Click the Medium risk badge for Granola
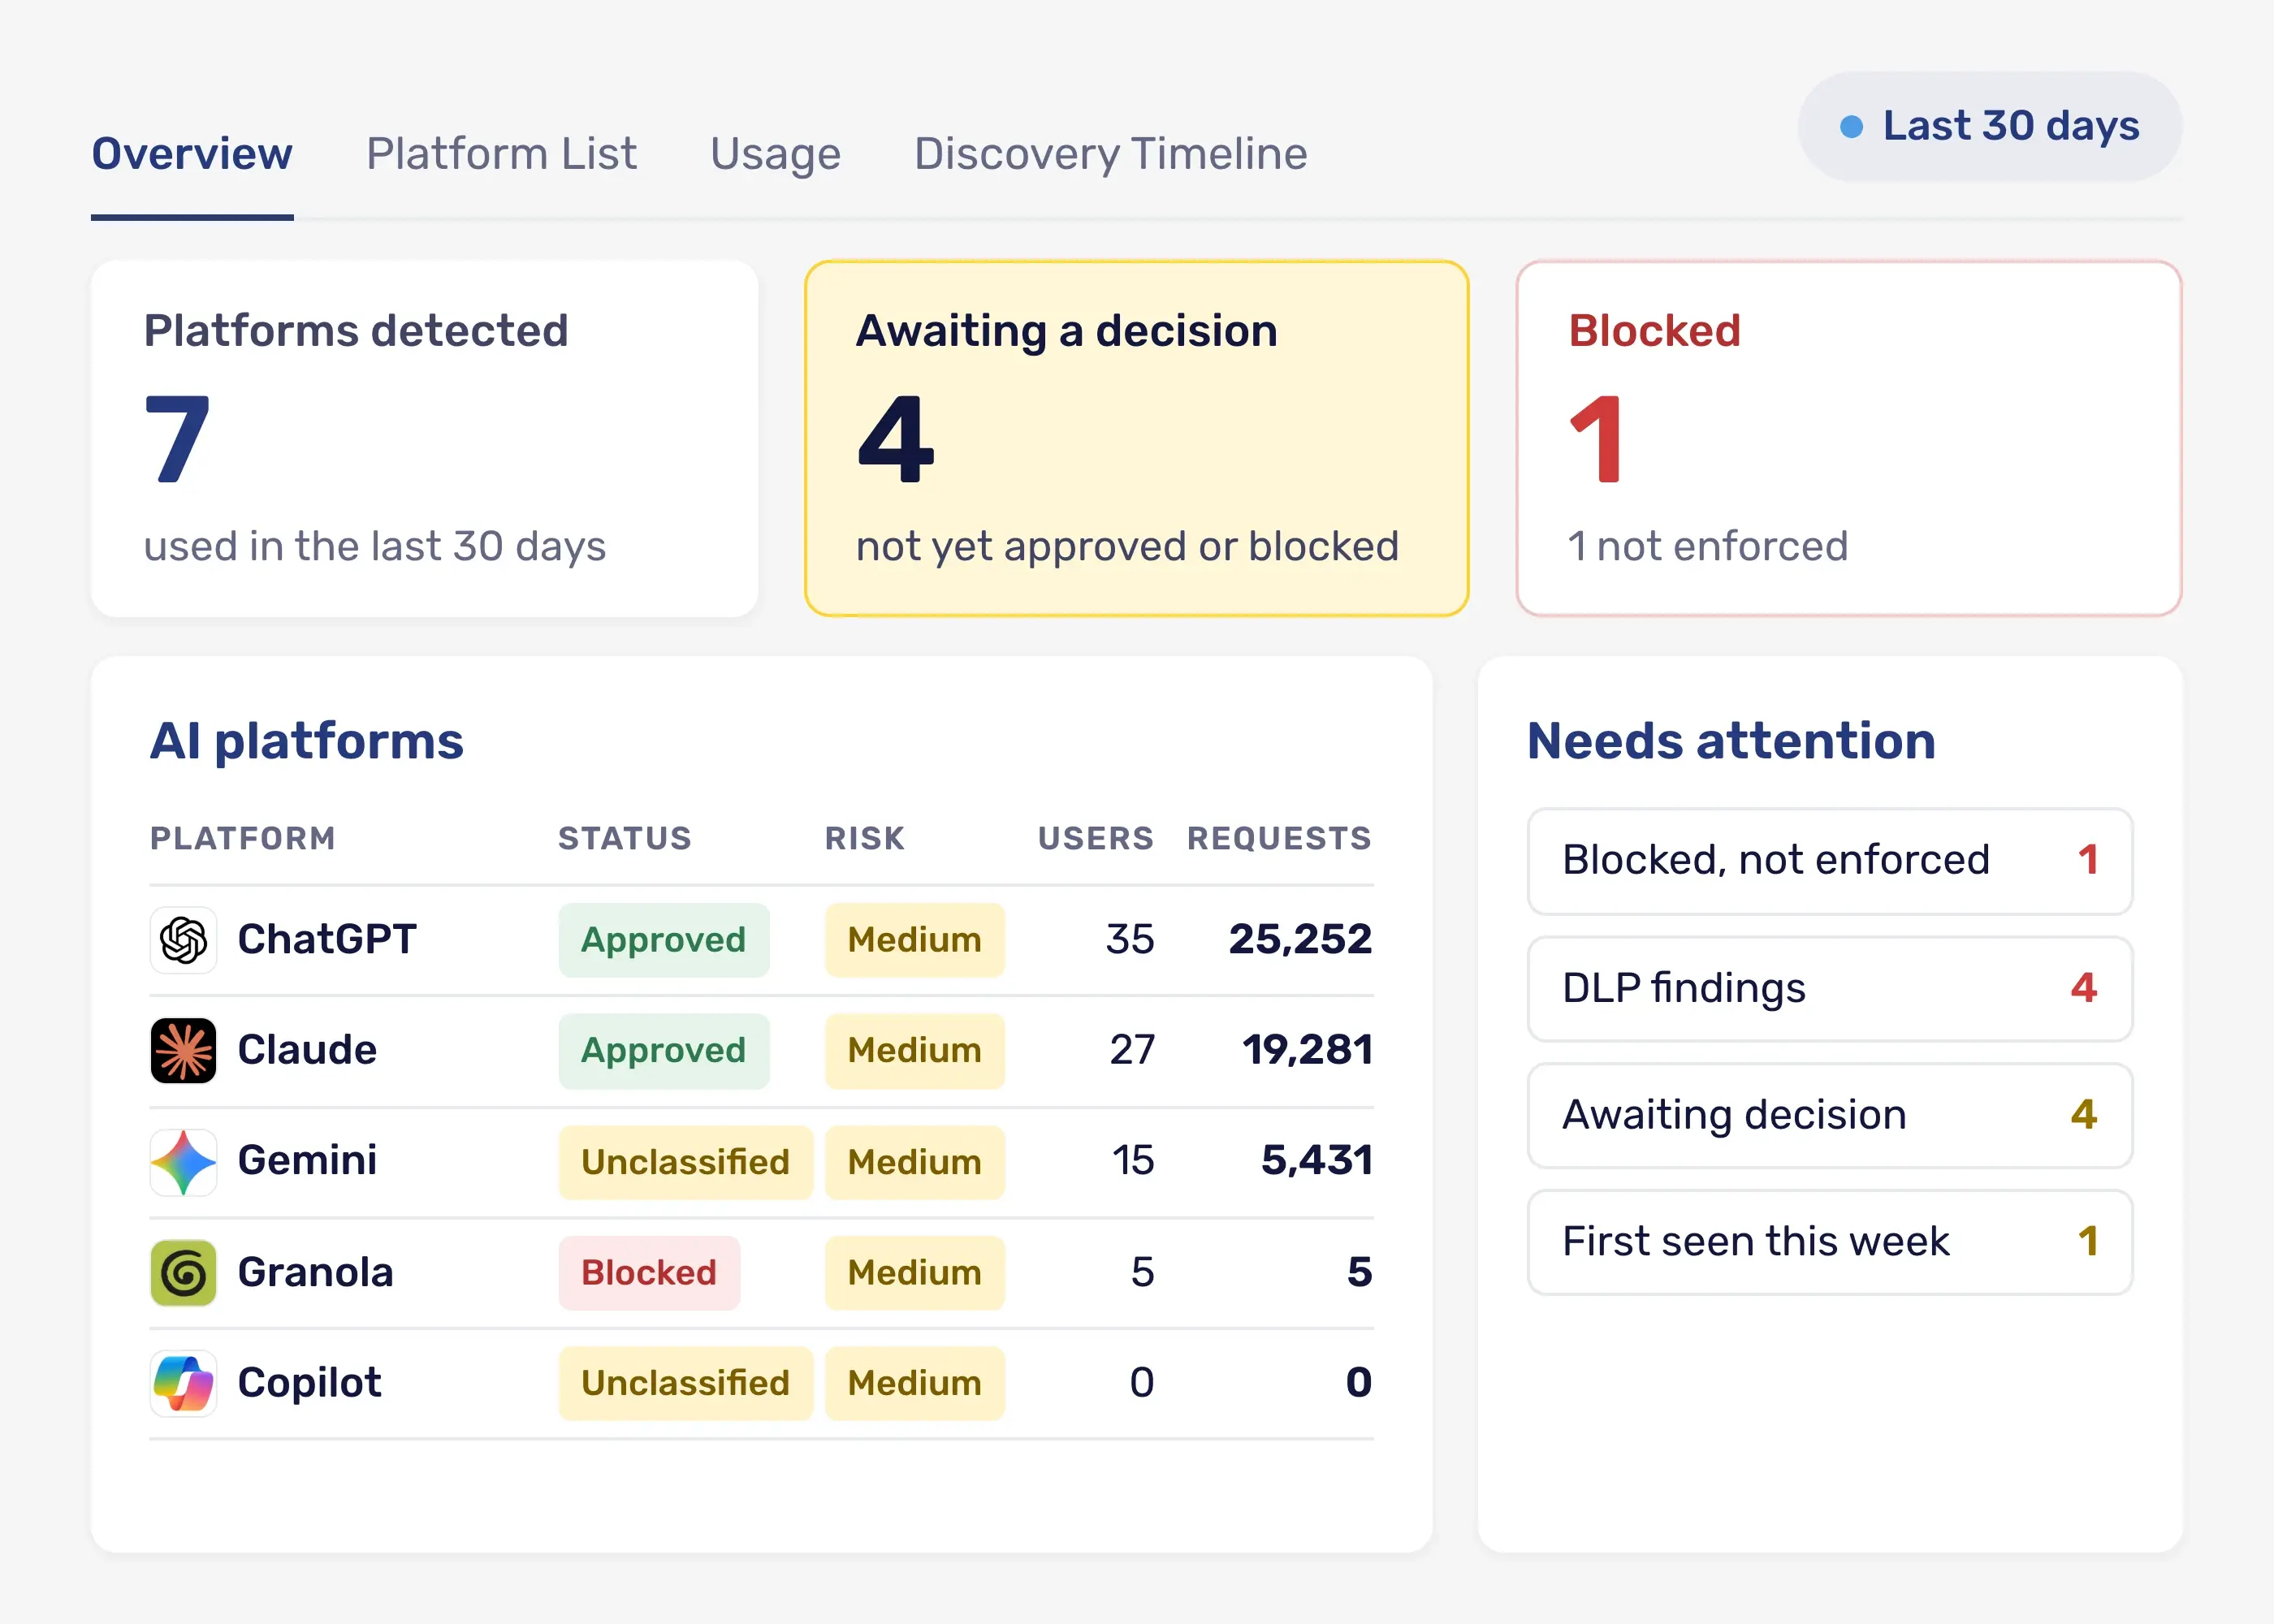Viewport: 2274px width, 1624px height. pyautogui.click(x=914, y=1273)
